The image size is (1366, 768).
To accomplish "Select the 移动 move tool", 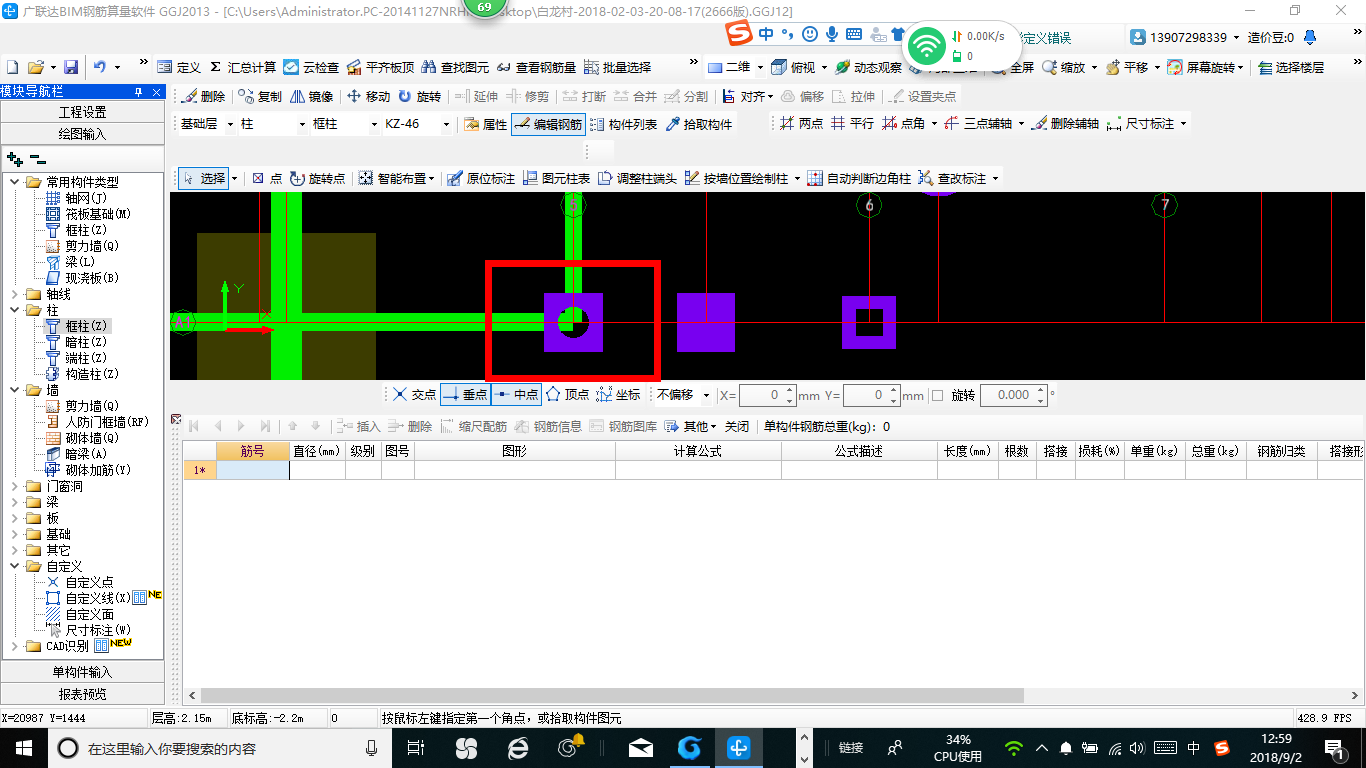I will pos(368,97).
